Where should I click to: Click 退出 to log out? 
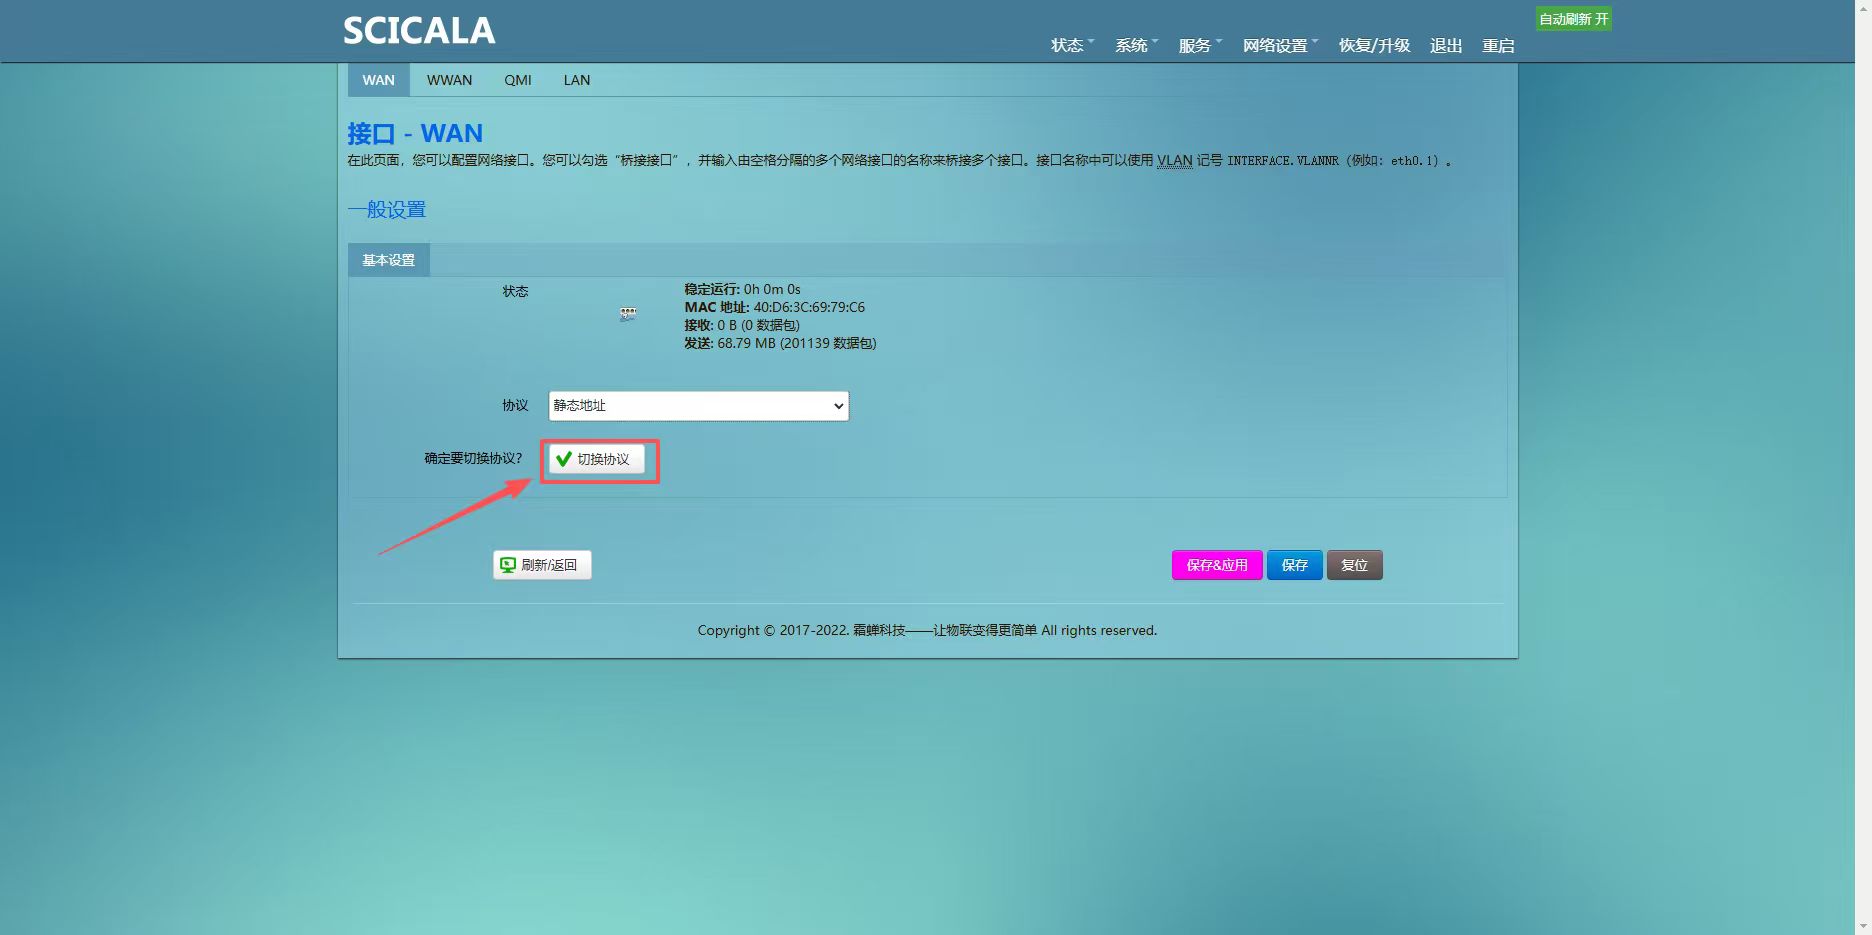point(1446,45)
